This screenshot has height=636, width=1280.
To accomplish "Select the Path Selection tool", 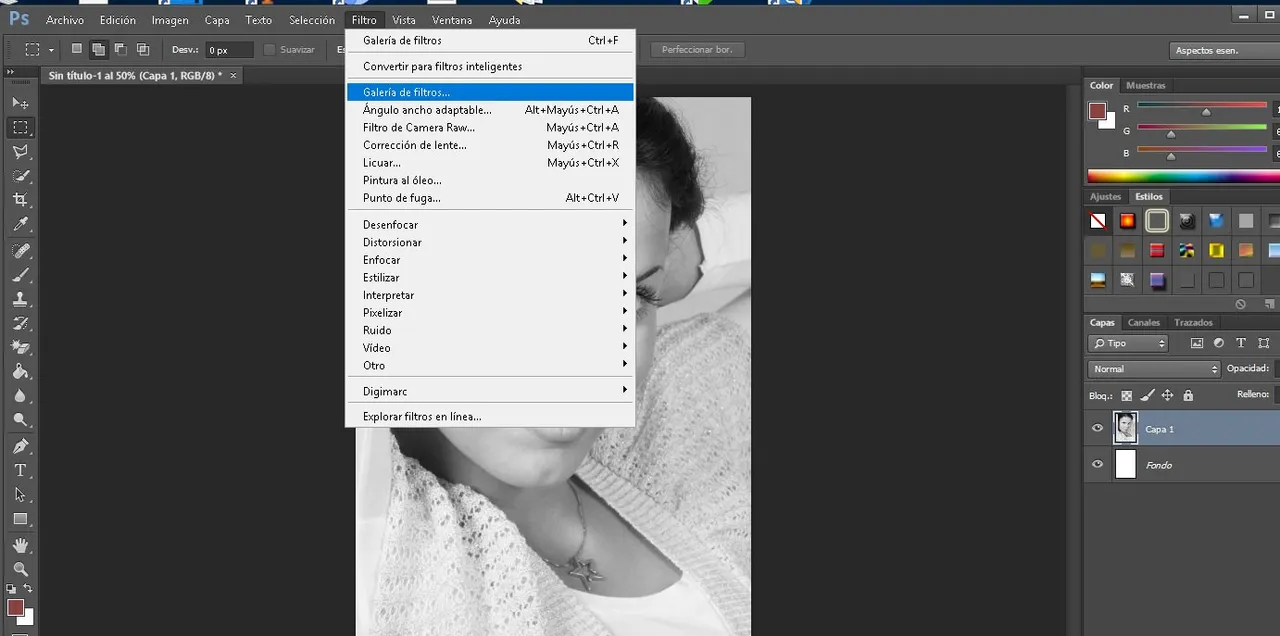I will pos(20,494).
